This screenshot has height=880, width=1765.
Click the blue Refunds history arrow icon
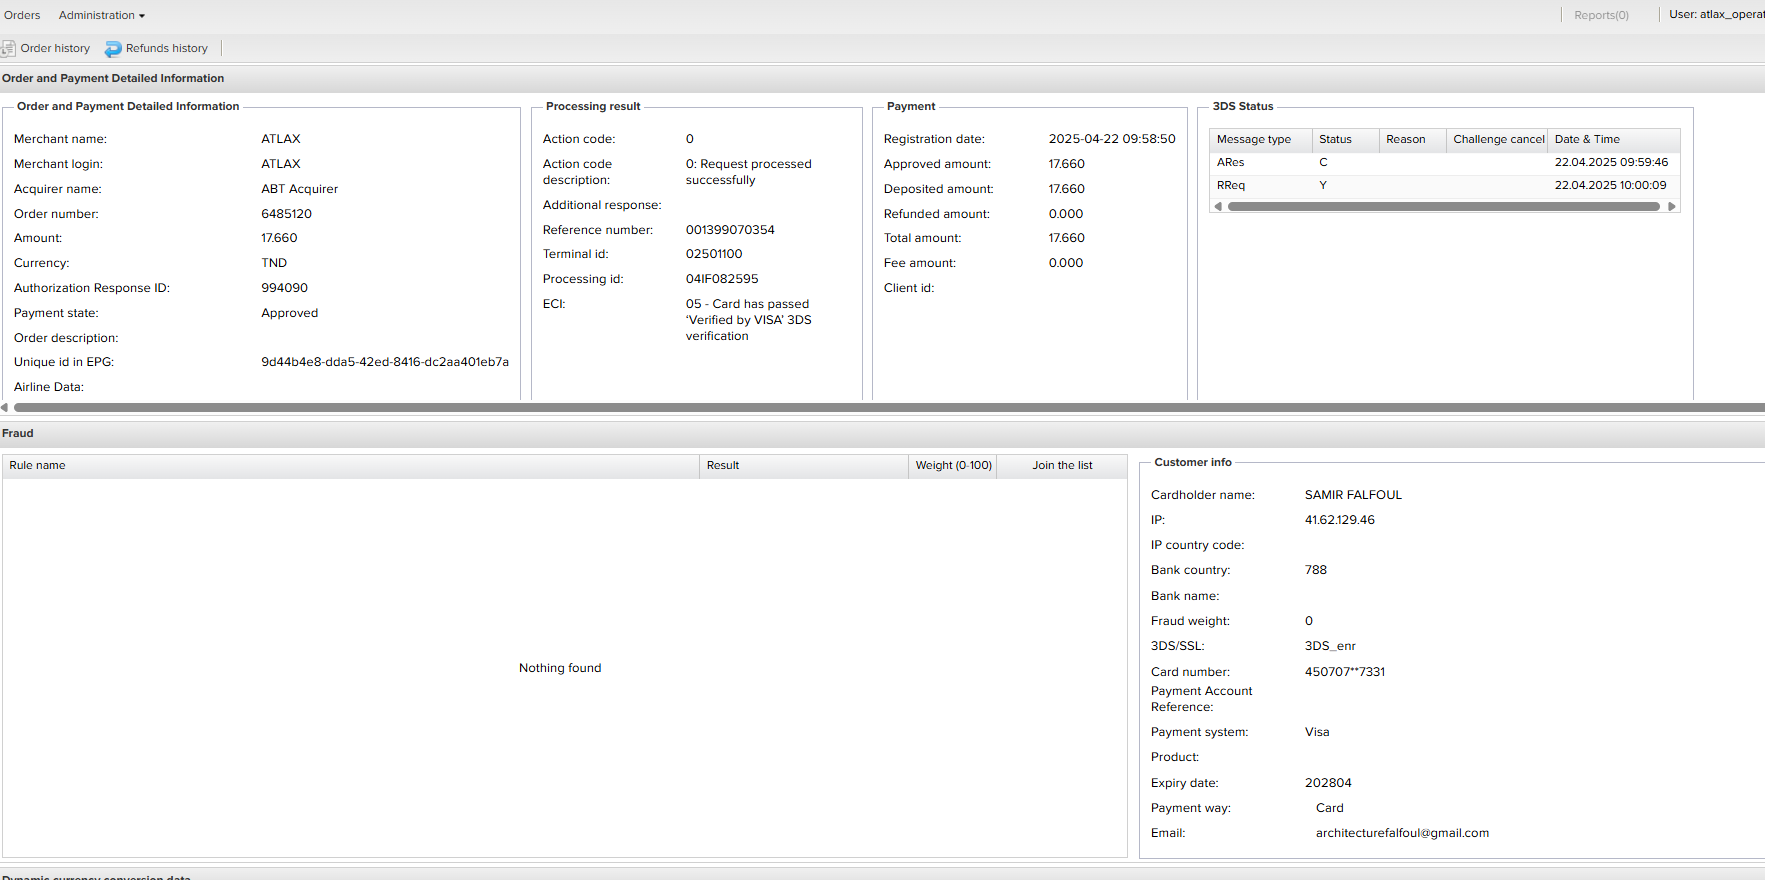113,49
